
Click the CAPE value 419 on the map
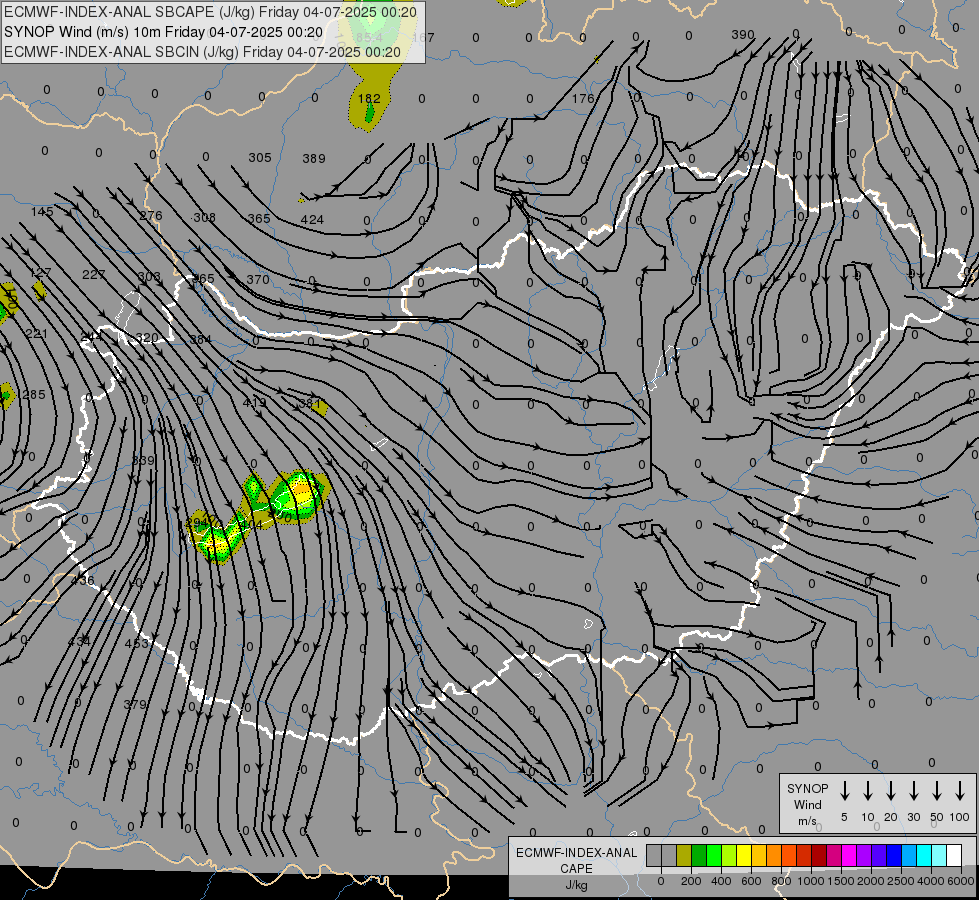pos(255,402)
